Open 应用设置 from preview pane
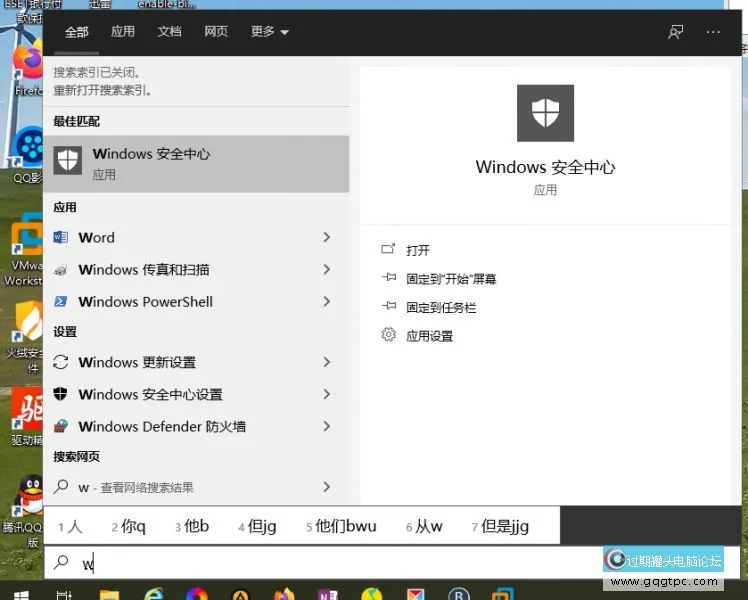The width and height of the screenshot is (748, 600). 429,336
